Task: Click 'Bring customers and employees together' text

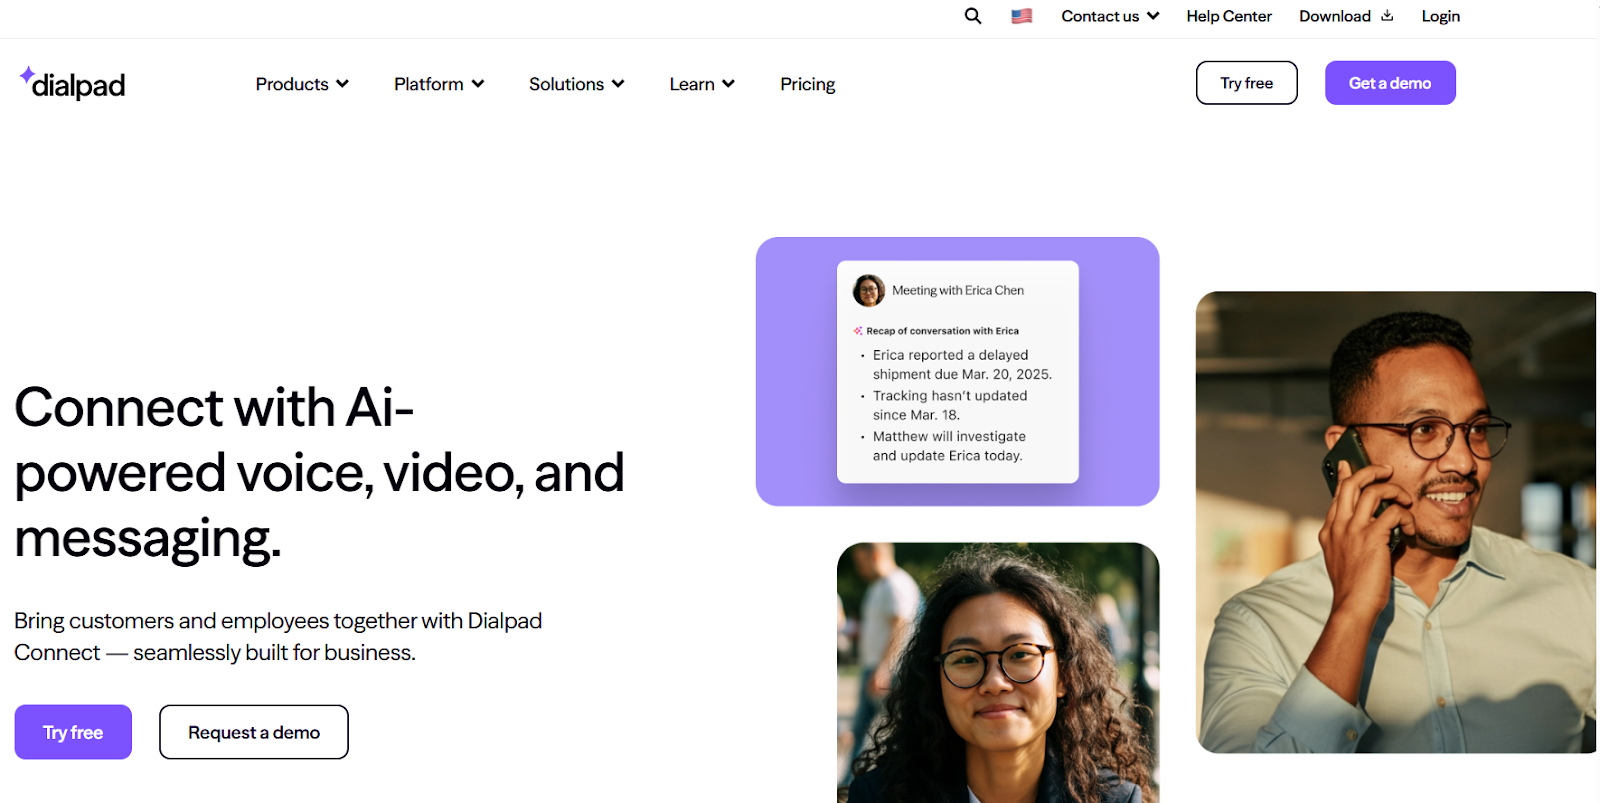Action: (x=278, y=636)
